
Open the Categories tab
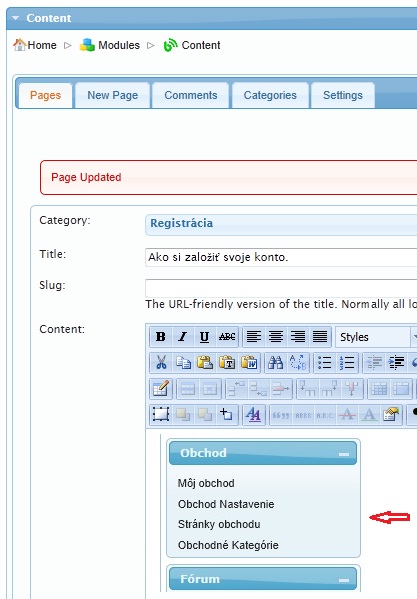pyautogui.click(x=270, y=95)
